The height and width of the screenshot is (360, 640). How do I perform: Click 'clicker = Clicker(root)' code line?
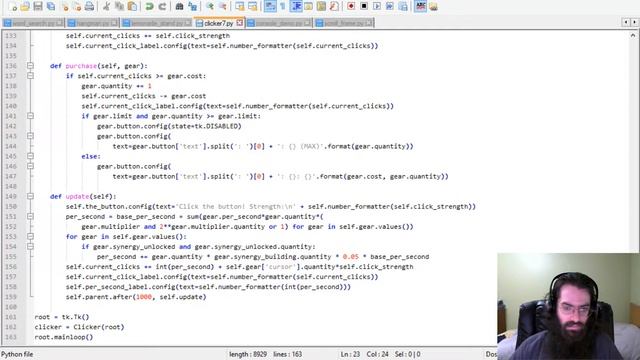click(x=79, y=327)
